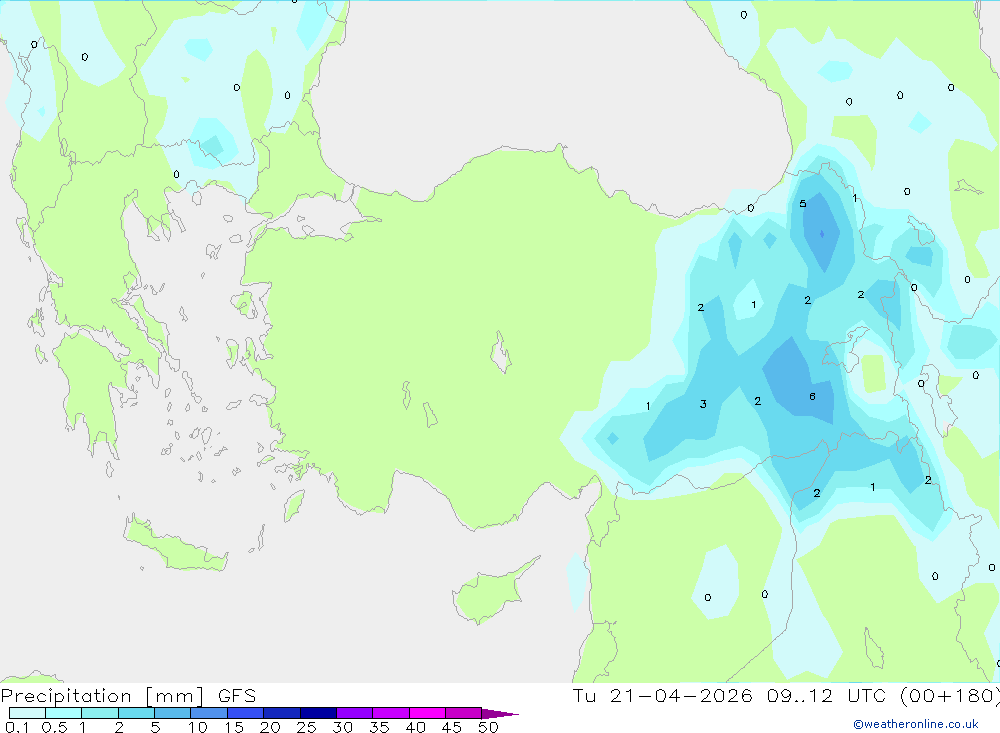The width and height of the screenshot is (1000, 733).
Task: Open the weatheronline.co.uk copyright link
Action: pyautogui.click(x=916, y=724)
